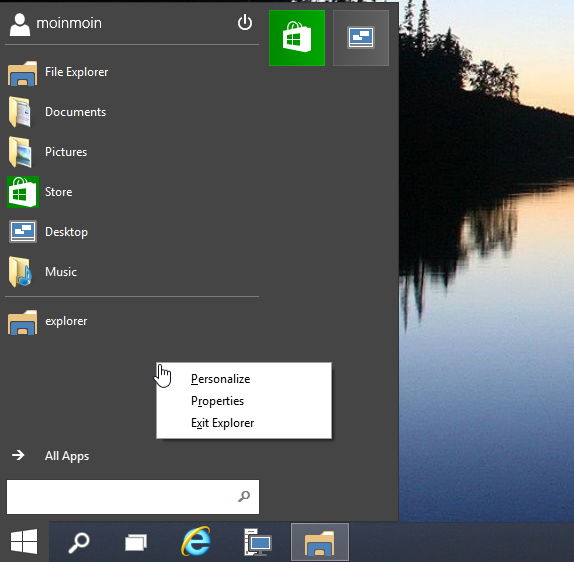Image resolution: width=574 pixels, height=562 pixels.
Task: Open Desktop from the start menu list
Action: point(132,232)
